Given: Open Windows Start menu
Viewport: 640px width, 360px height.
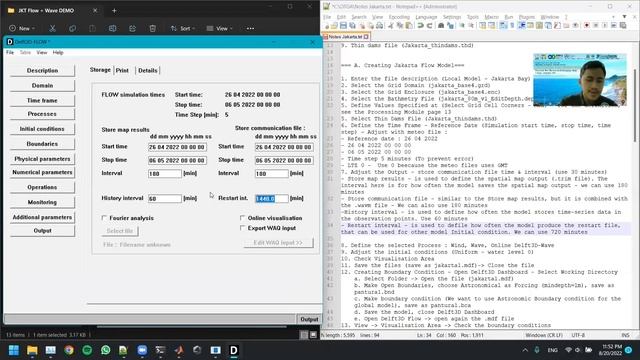Looking at the screenshot, I should pyautogui.click(x=13, y=350).
